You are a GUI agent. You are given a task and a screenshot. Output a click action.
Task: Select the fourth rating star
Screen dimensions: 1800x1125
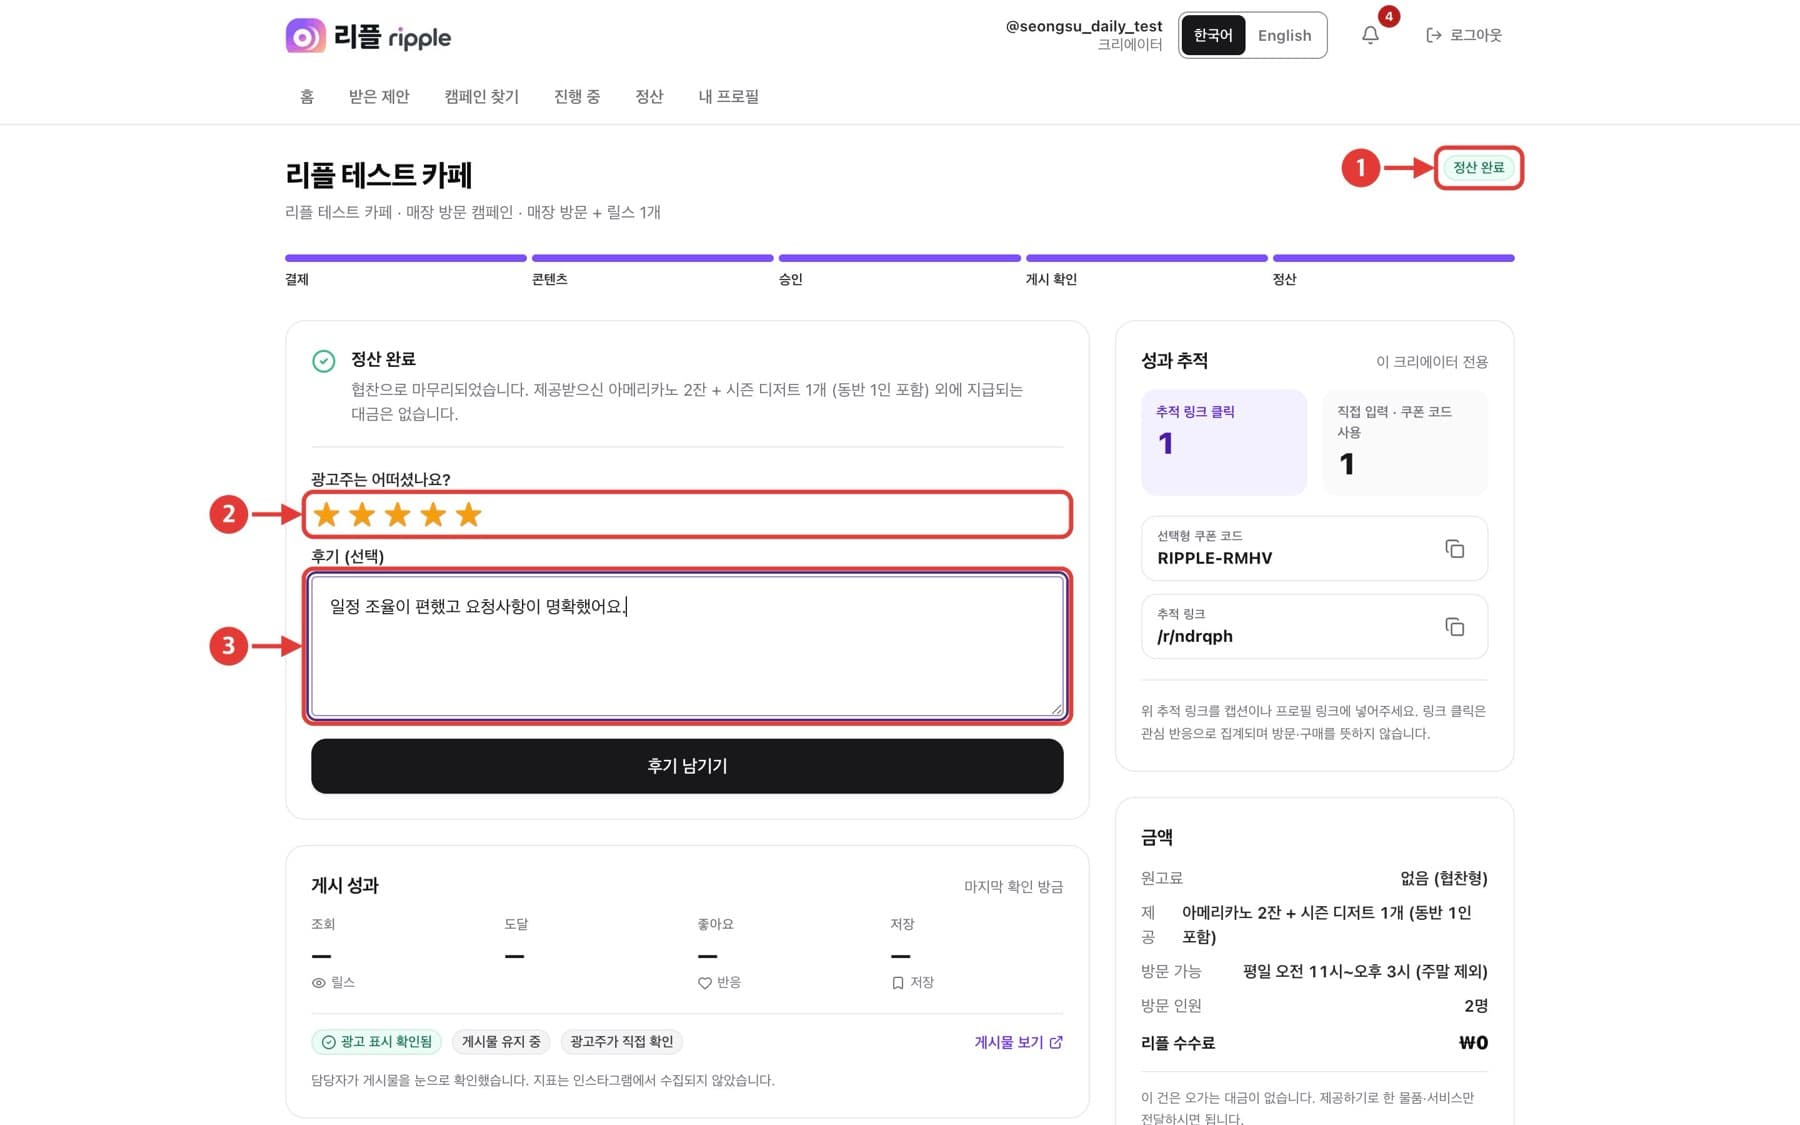(433, 515)
